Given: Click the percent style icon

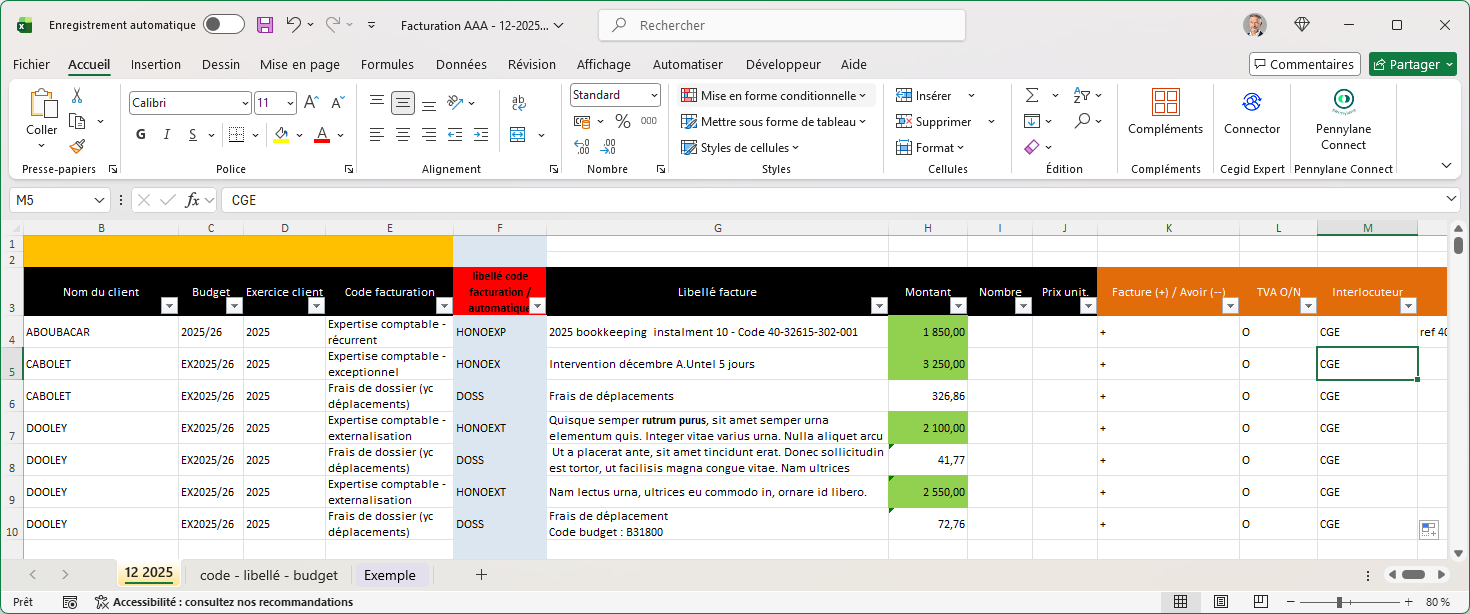Looking at the screenshot, I should [622, 121].
